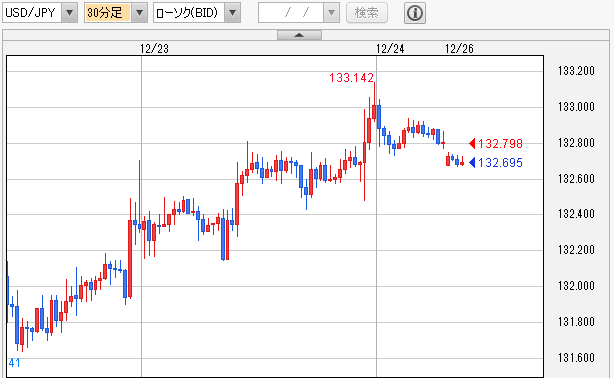Click the 133.200 price axis label
The image size is (614, 378).
(x=576, y=71)
